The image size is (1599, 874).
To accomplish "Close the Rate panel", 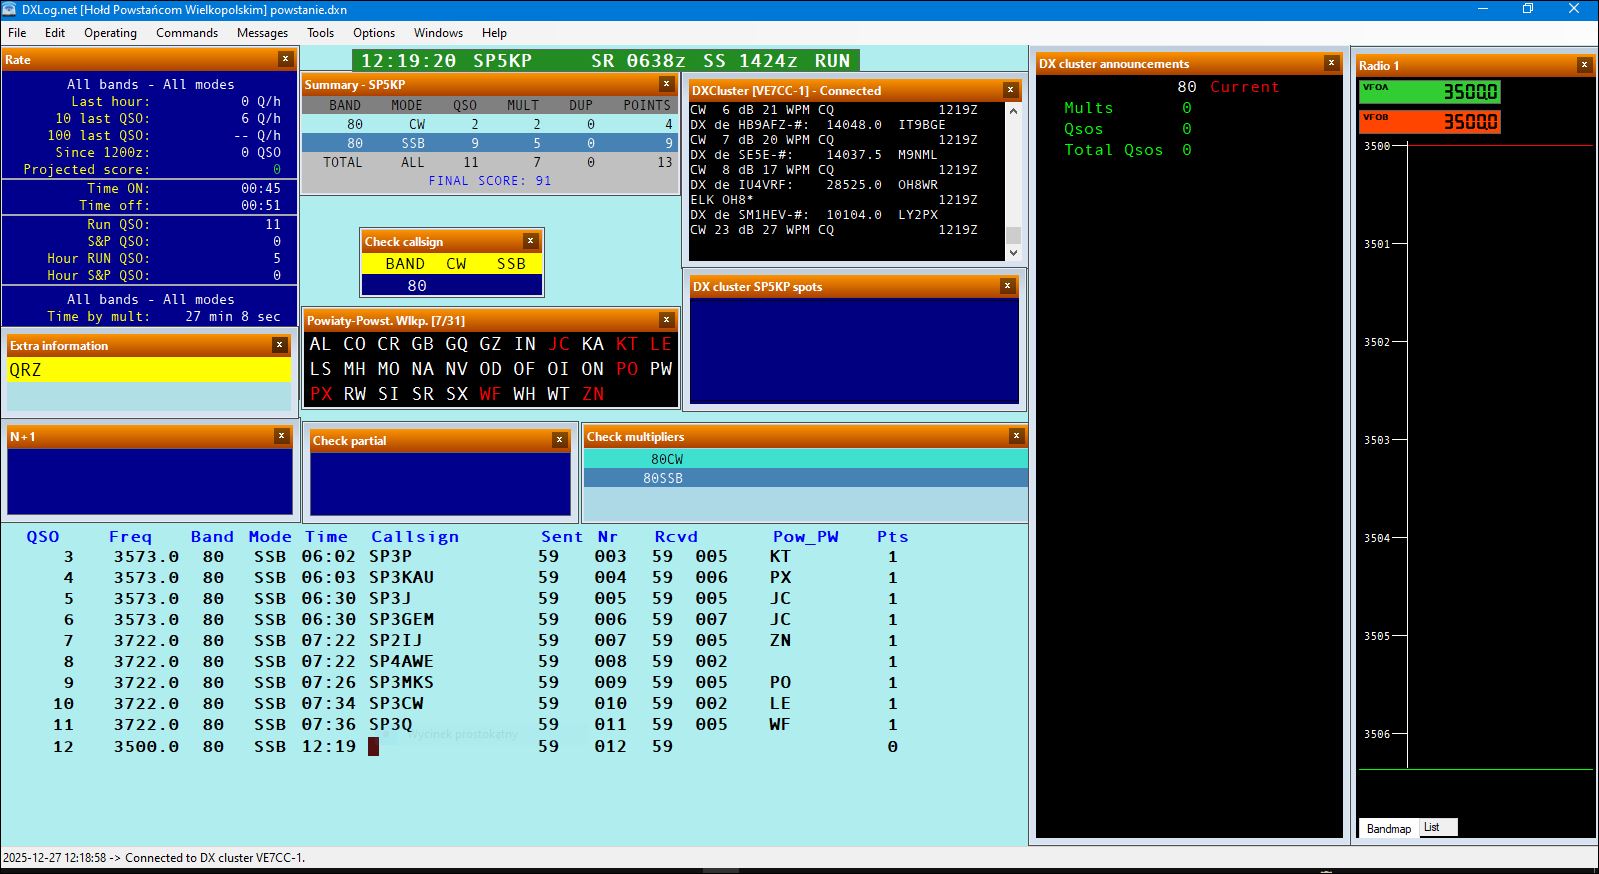I will [x=285, y=59].
